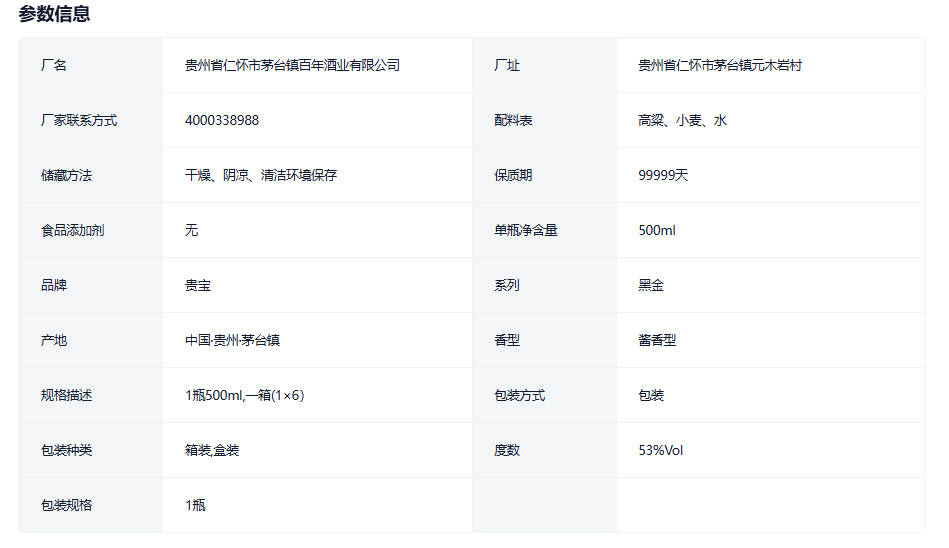
Task: Select the specification text 1瓶500ml,一箱(1×6)
Action: click(x=244, y=395)
